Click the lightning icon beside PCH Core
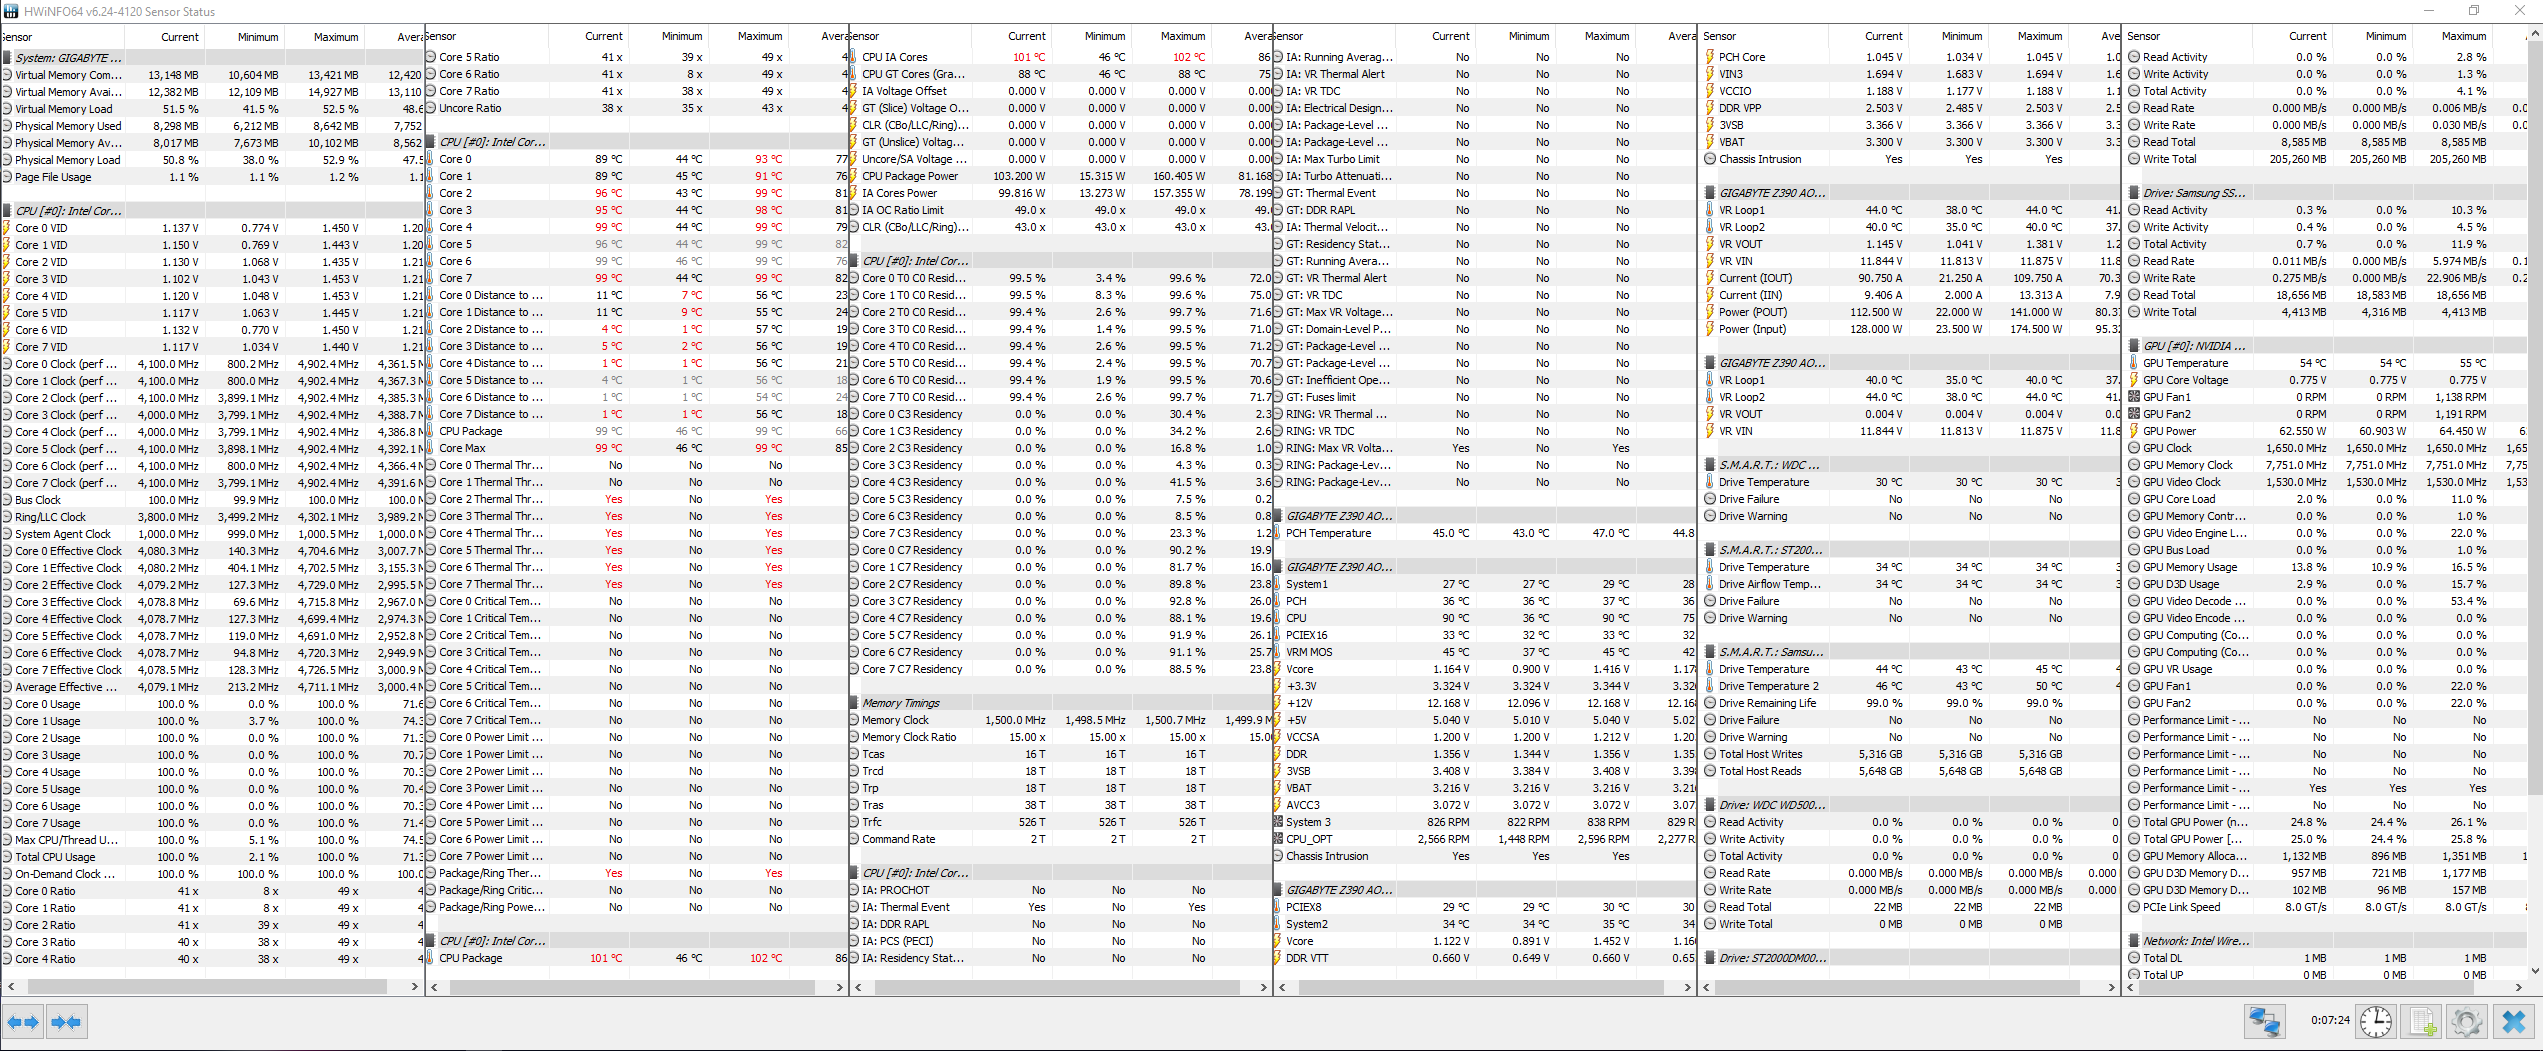2543x1051 pixels. tap(1710, 57)
